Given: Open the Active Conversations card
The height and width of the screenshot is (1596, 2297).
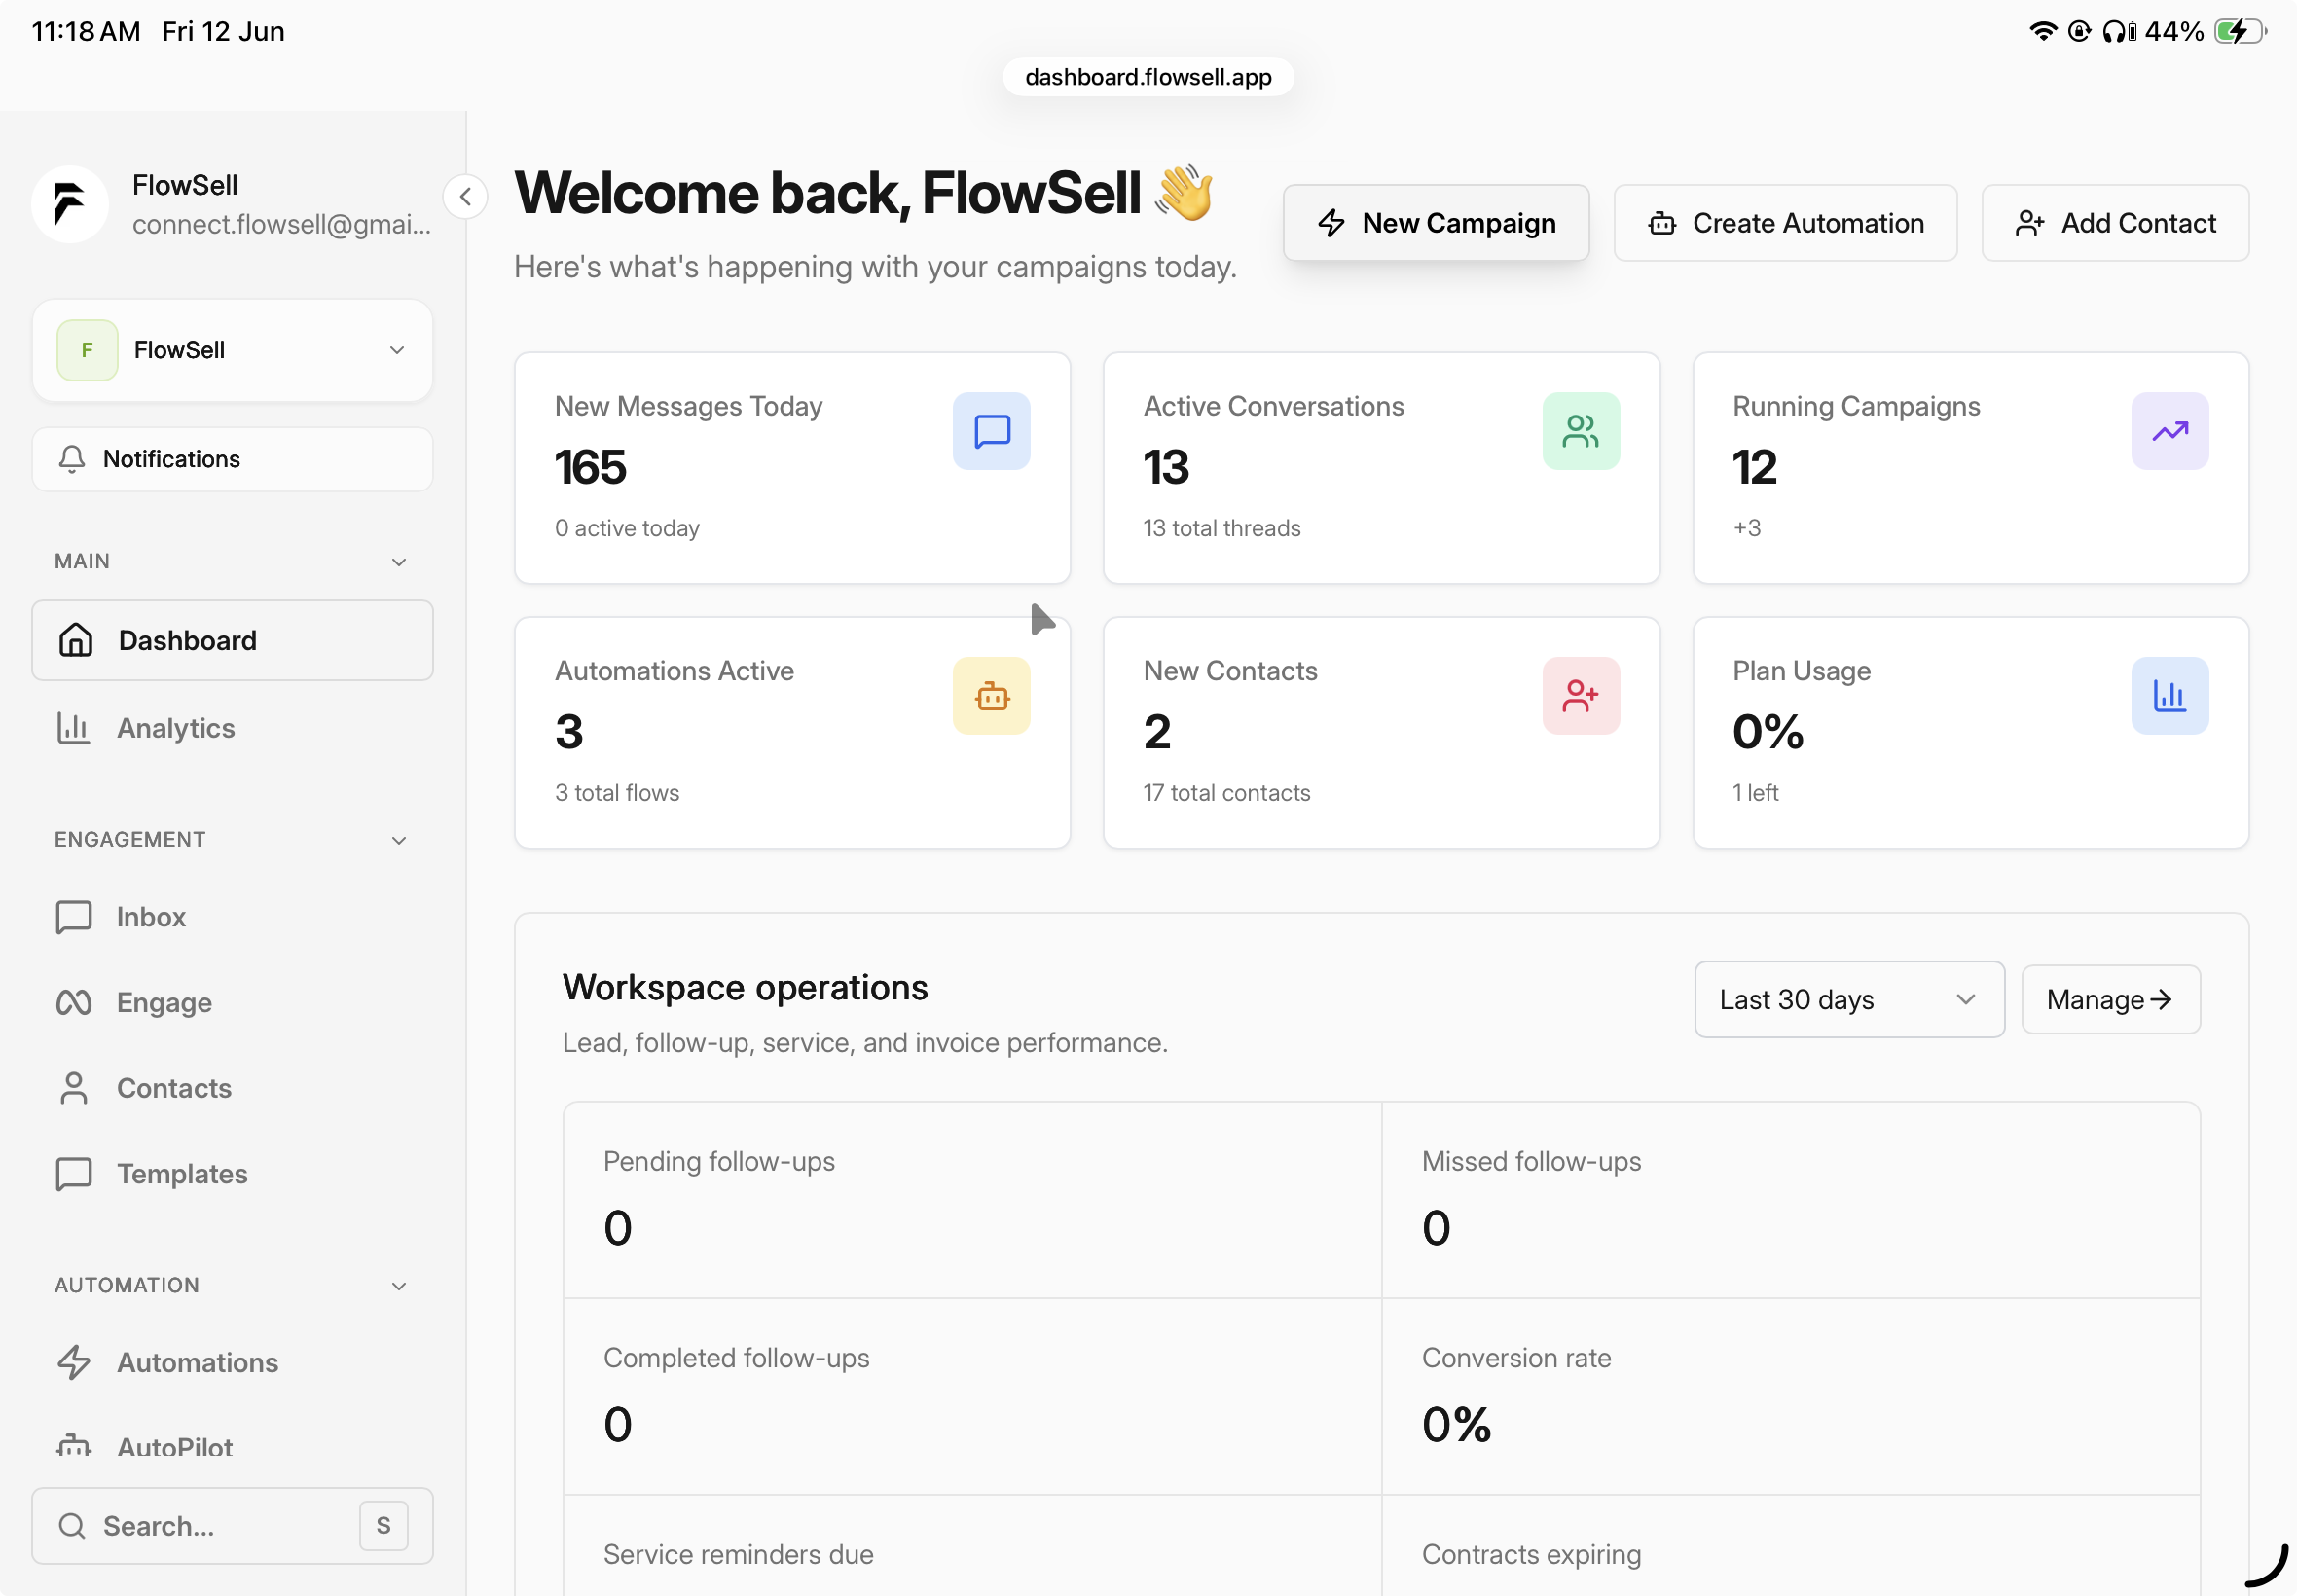Looking at the screenshot, I should click(x=1381, y=468).
